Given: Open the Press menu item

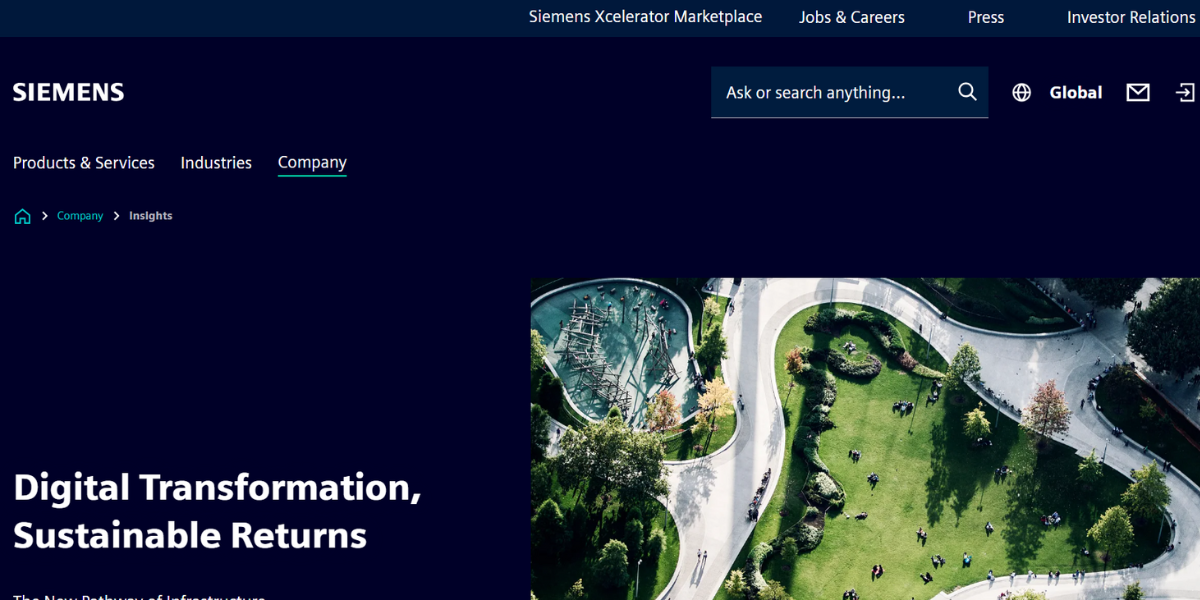Looking at the screenshot, I should pyautogui.click(x=985, y=17).
